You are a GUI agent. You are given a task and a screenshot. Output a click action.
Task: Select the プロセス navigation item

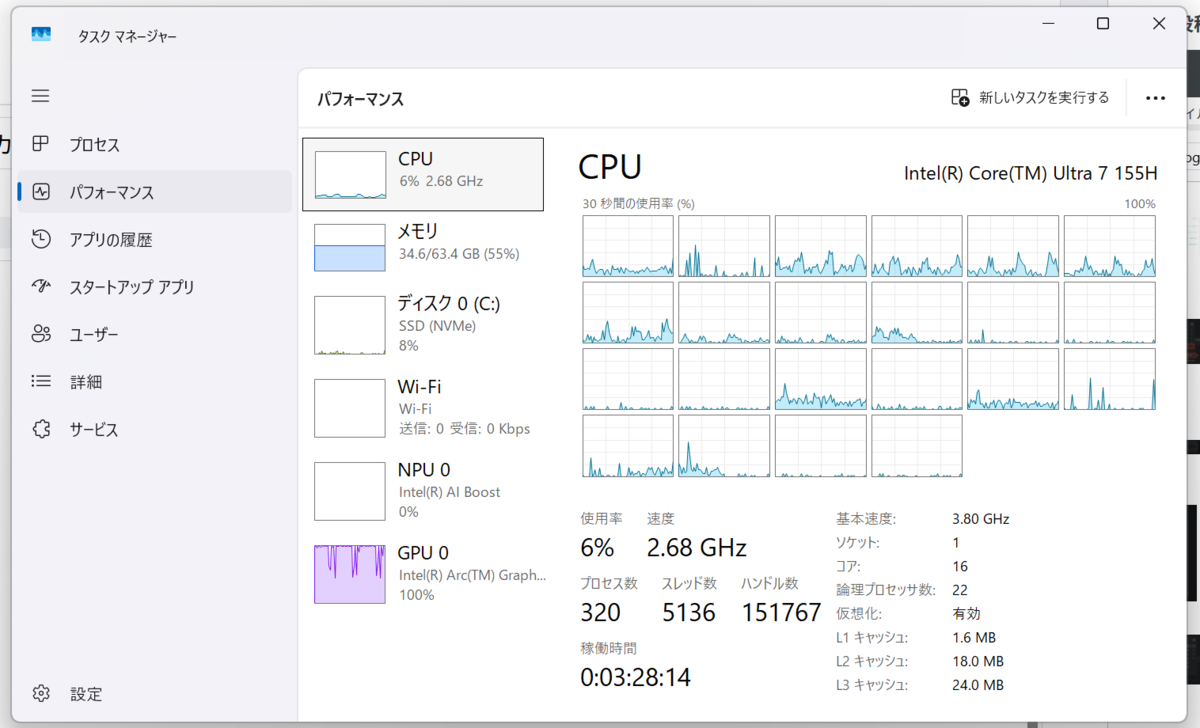click(x=155, y=144)
